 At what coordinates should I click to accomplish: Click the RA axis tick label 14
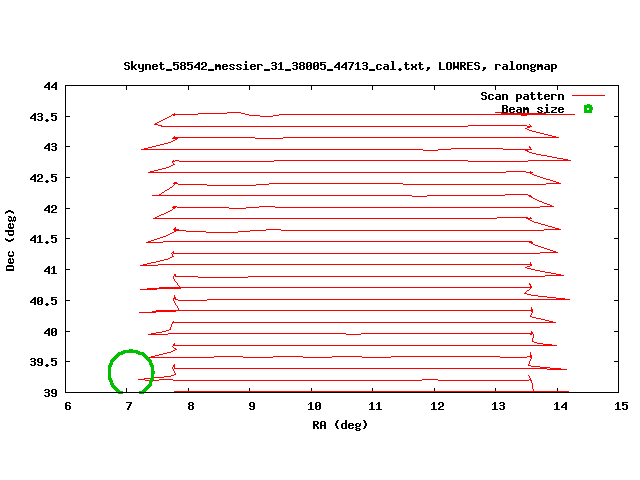tap(560, 406)
